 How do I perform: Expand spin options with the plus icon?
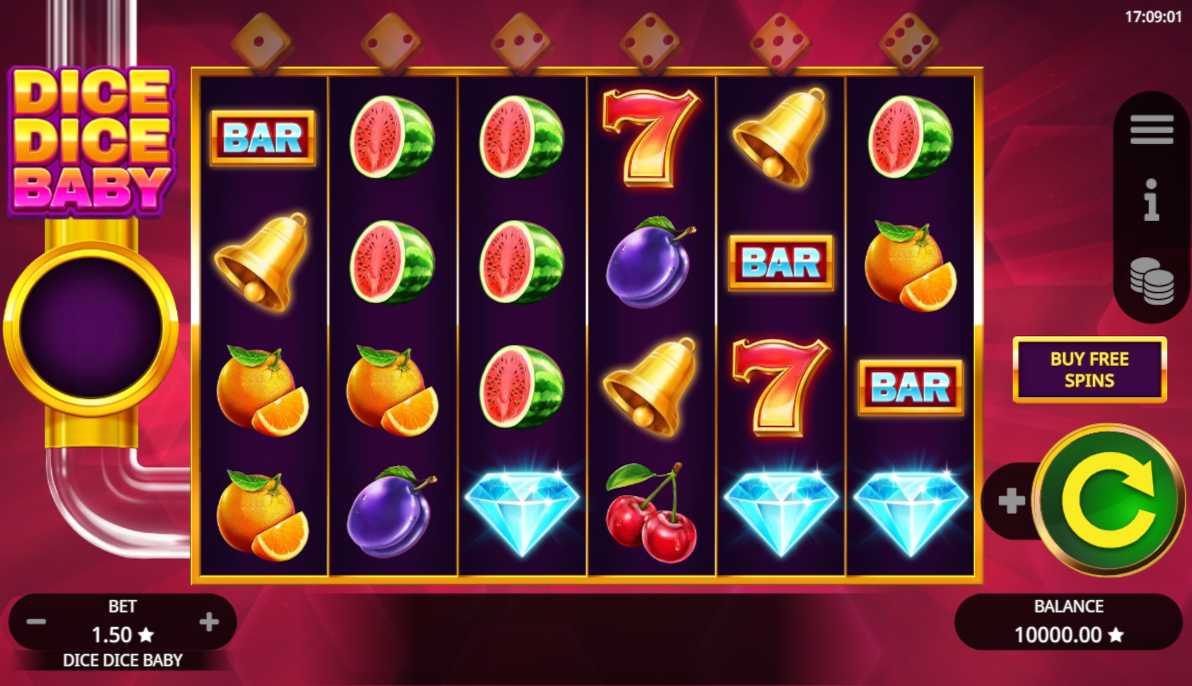pos(1011,500)
